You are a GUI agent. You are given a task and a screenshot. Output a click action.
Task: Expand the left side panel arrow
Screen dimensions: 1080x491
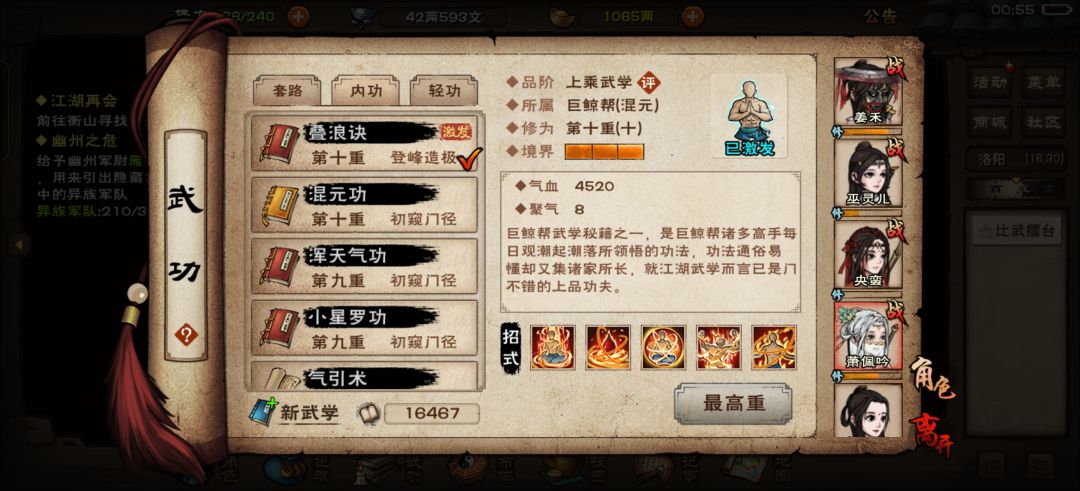pyautogui.click(x=19, y=243)
